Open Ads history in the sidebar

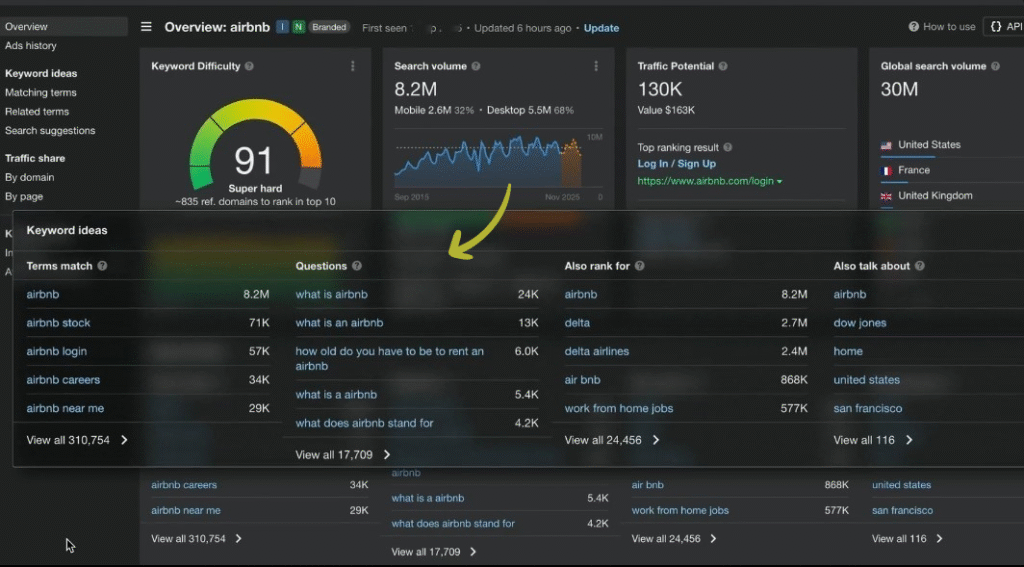[31, 46]
